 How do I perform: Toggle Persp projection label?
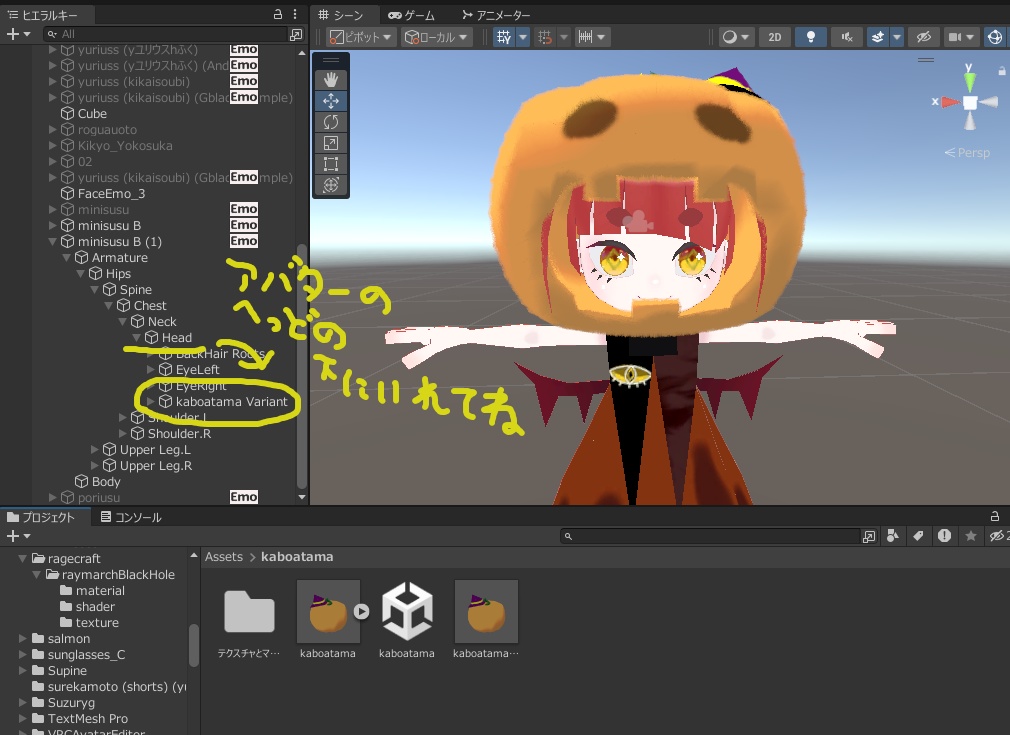(967, 153)
